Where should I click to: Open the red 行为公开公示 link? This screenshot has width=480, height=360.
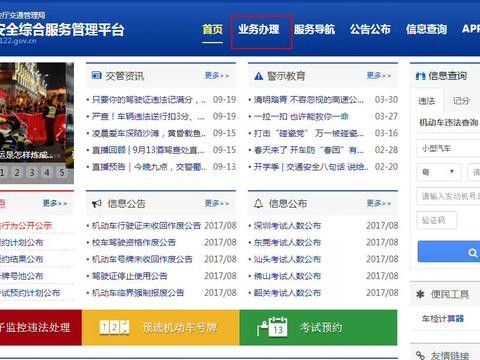pos(26,226)
